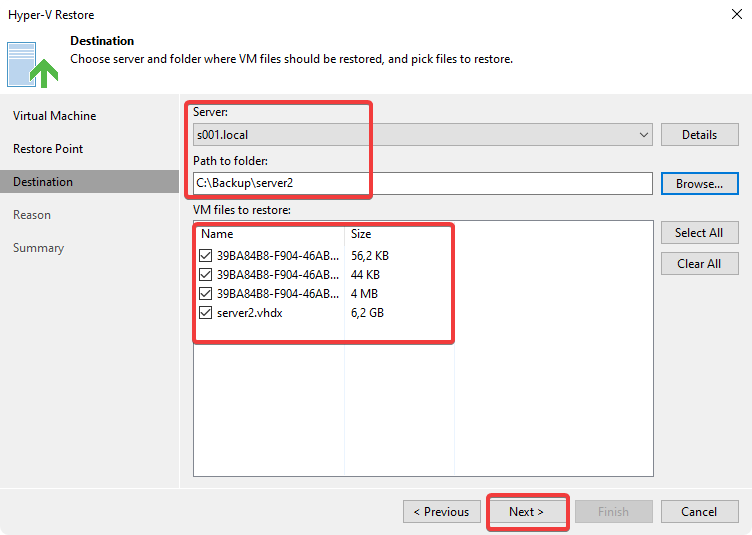Screen dimensions: 752x535
Task: Deselect the 4 MB file checkbox
Action: [x=206, y=294]
